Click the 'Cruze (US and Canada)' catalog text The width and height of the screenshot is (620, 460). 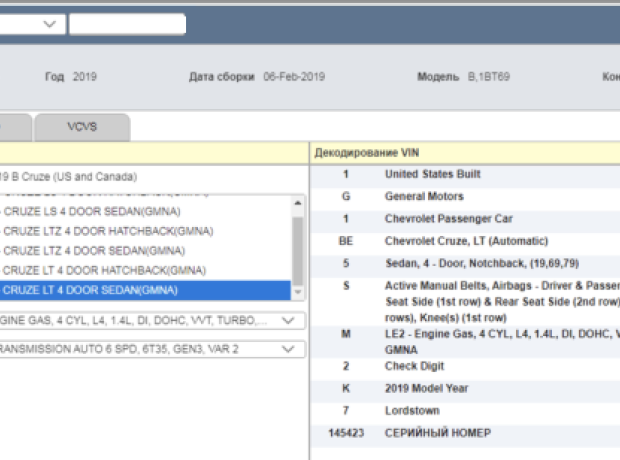(68, 177)
